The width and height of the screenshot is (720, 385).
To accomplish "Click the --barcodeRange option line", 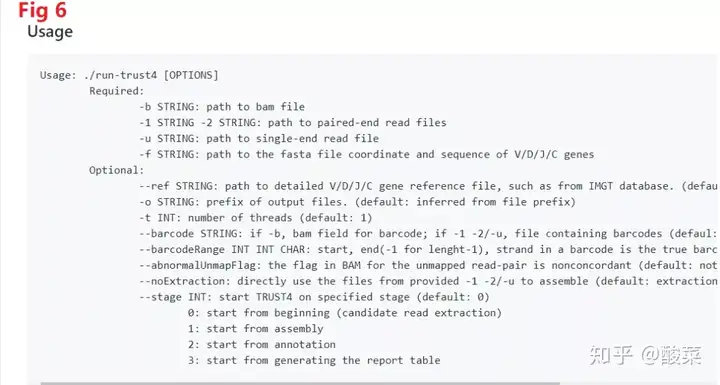I will 428,249.
